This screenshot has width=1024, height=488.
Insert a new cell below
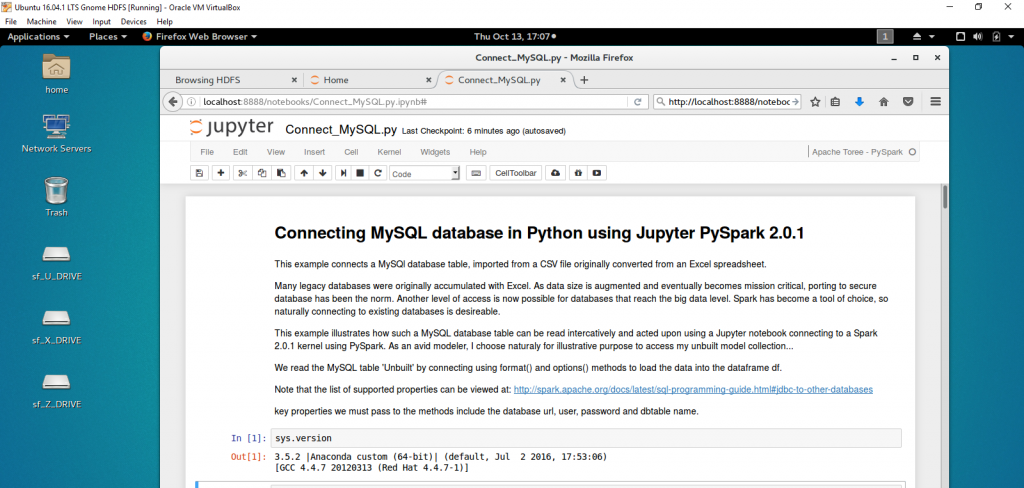tap(221, 173)
